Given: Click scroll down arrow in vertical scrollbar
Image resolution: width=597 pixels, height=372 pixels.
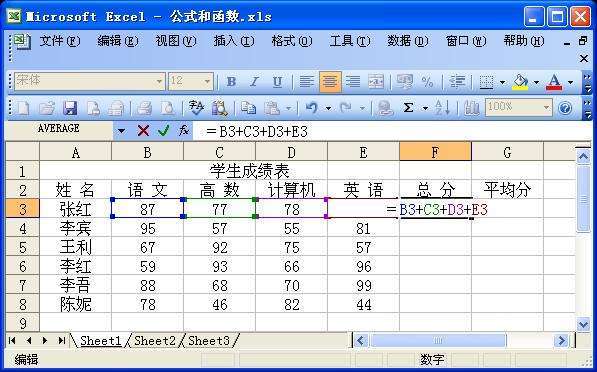Looking at the screenshot, I should tap(583, 324).
